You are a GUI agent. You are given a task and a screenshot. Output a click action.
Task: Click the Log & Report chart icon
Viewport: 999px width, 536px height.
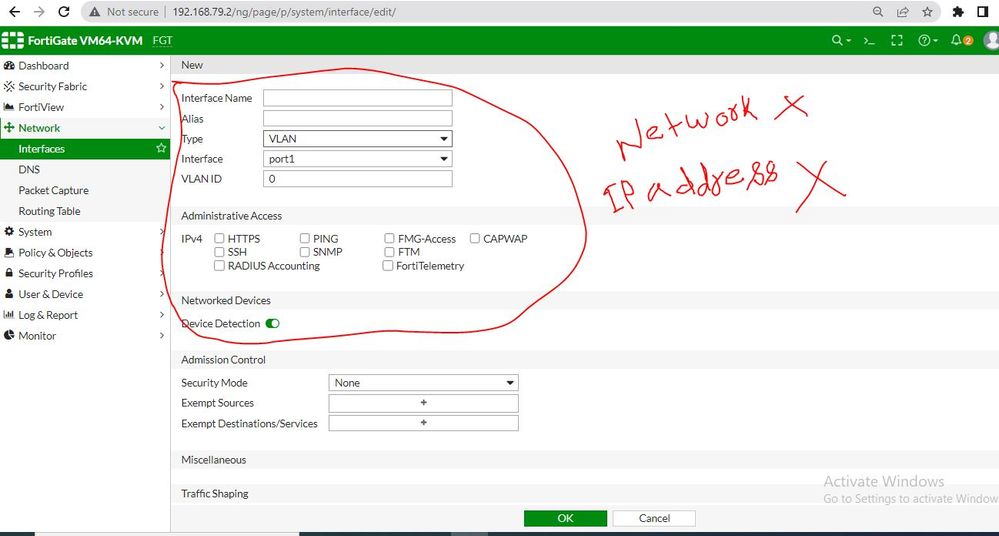(9, 315)
